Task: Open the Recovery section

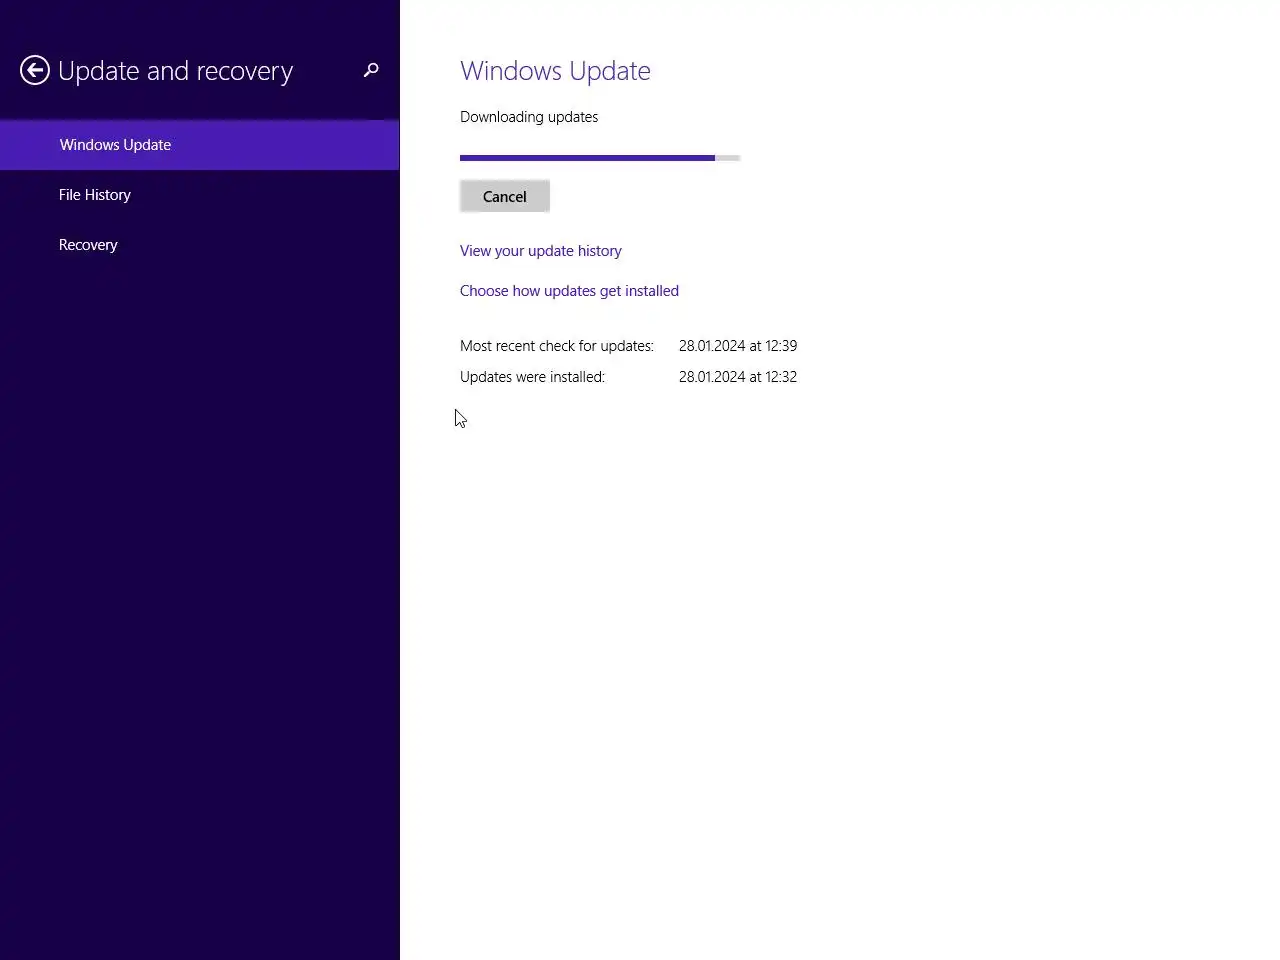Action: click(200, 245)
